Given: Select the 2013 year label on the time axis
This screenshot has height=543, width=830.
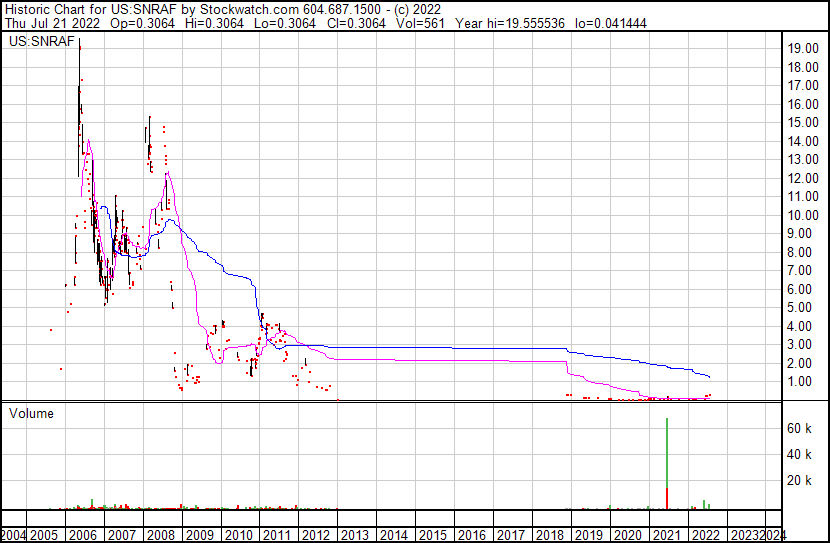Looking at the screenshot, I should coord(355,535).
